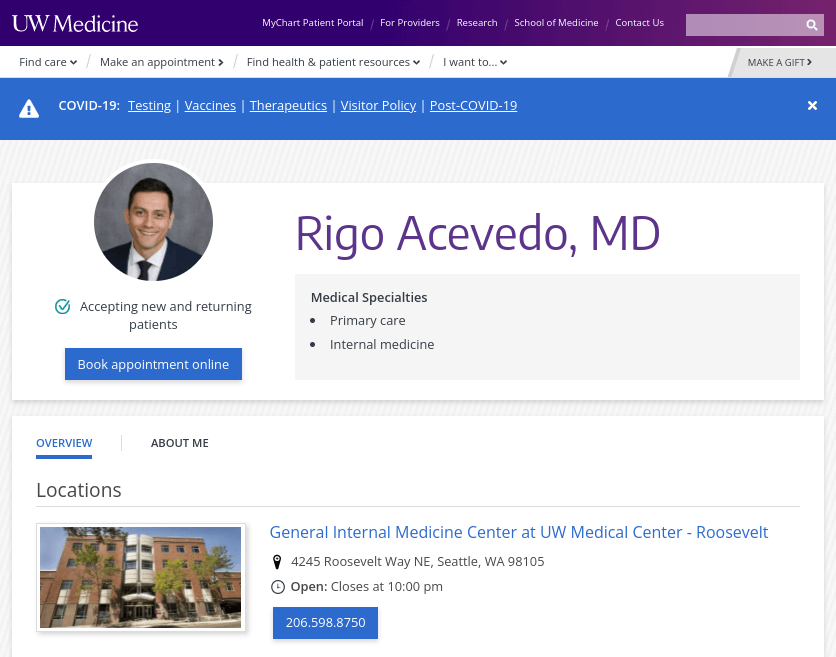The width and height of the screenshot is (836, 657).
Task: Expand Find health & patient resources
Action: (333, 62)
